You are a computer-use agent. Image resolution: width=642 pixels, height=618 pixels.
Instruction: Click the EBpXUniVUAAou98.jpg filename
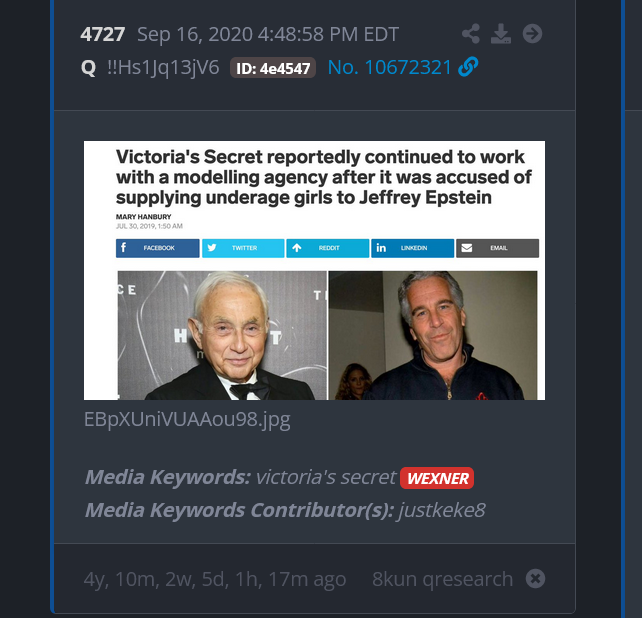[x=187, y=419]
